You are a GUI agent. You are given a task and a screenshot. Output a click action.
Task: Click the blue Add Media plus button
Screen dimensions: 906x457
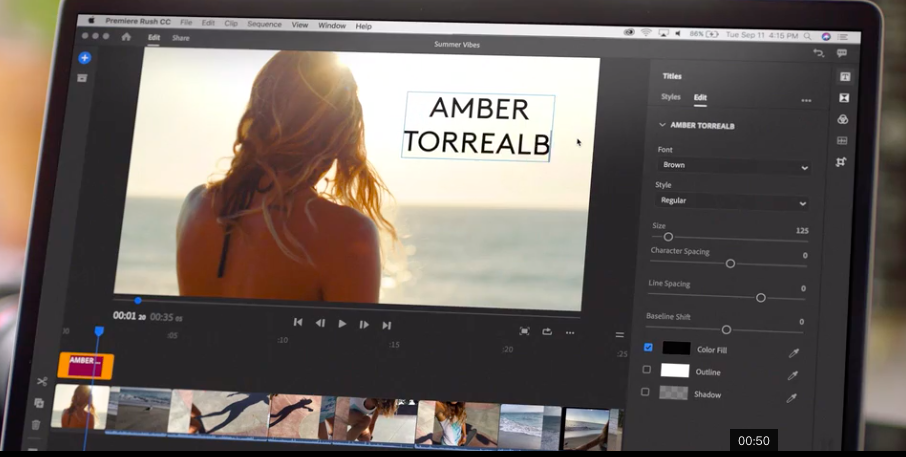(x=85, y=58)
